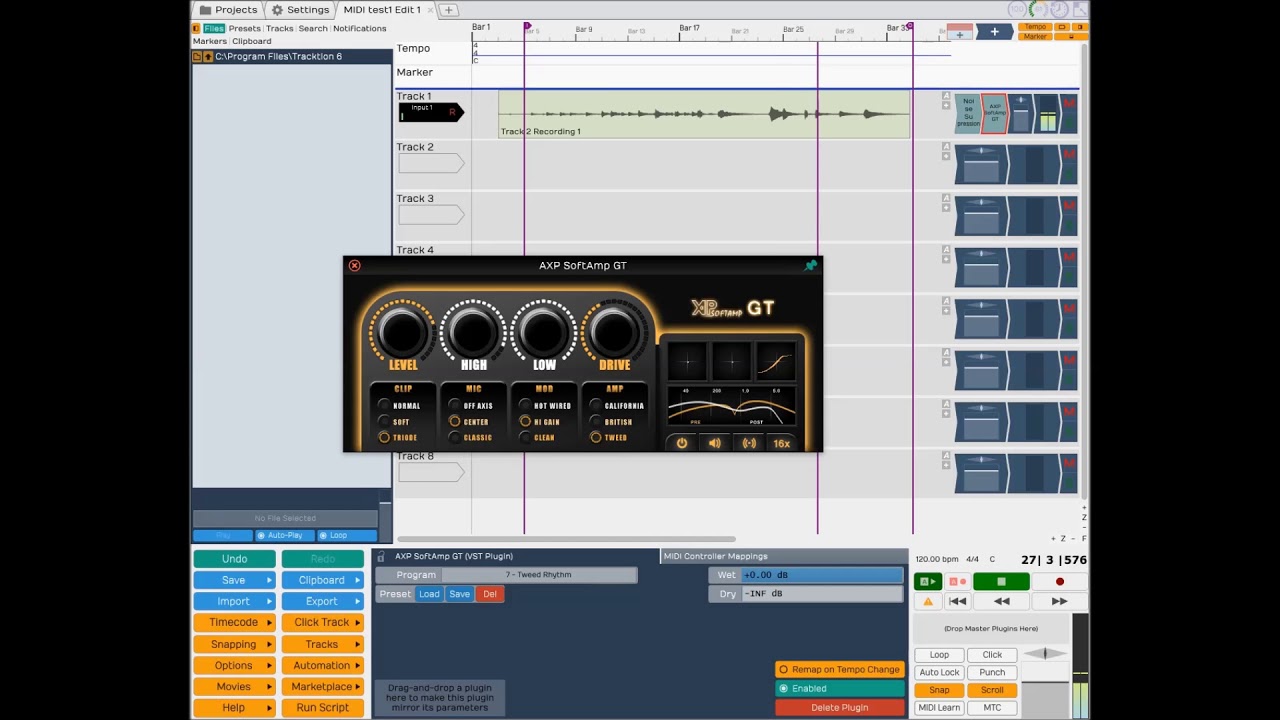This screenshot has width=1280, height=720.
Task: Select the Noise Suppression plugin on Track 1
Action: coord(968,113)
